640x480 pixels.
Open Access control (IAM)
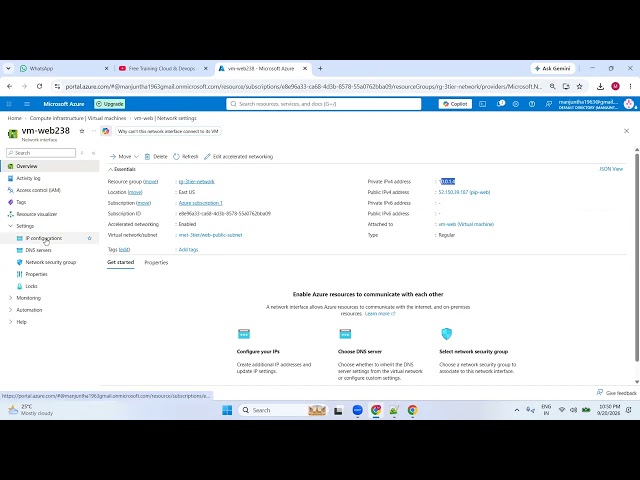tap(38, 190)
